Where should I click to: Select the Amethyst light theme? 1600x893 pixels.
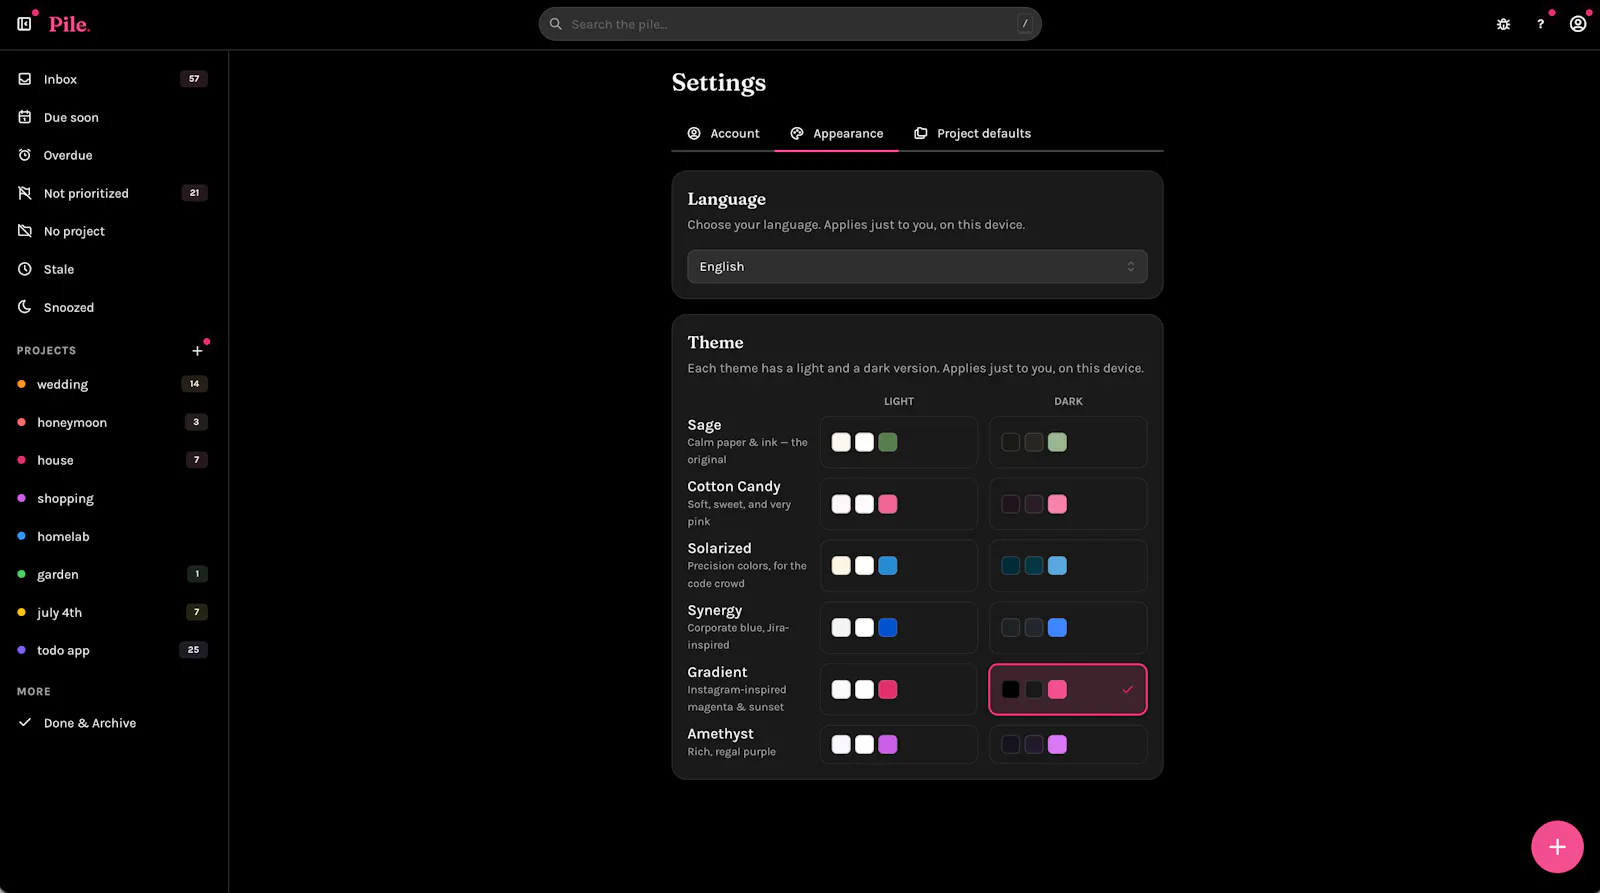point(899,745)
